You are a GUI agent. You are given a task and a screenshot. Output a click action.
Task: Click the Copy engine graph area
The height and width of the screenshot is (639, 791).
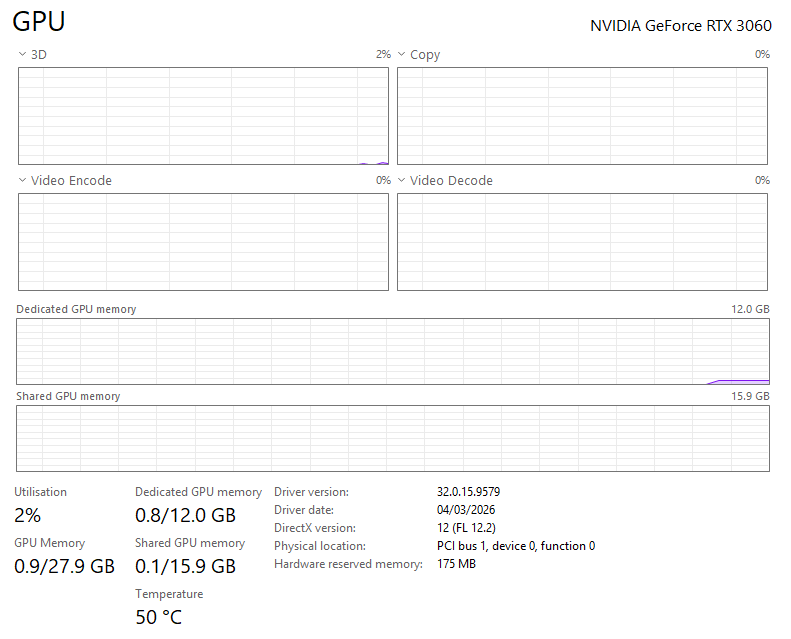[x=582, y=116]
